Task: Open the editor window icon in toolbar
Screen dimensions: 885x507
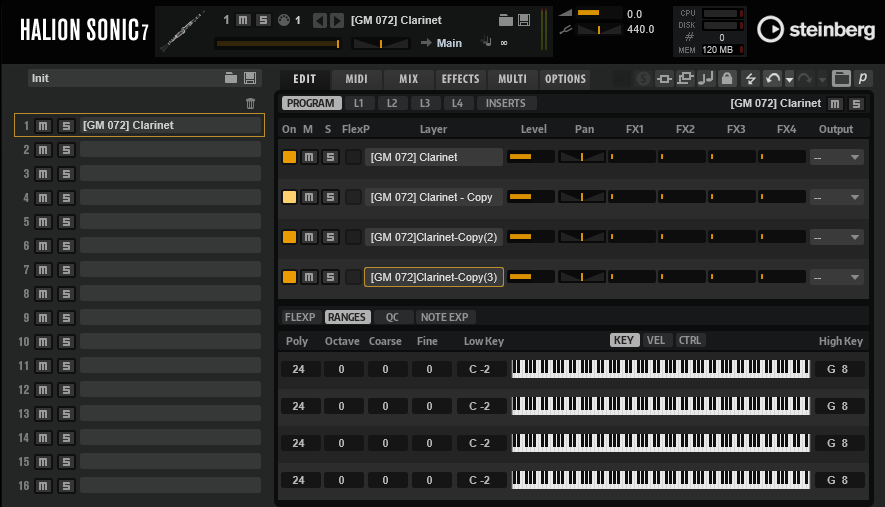Action: coord(841,78)
